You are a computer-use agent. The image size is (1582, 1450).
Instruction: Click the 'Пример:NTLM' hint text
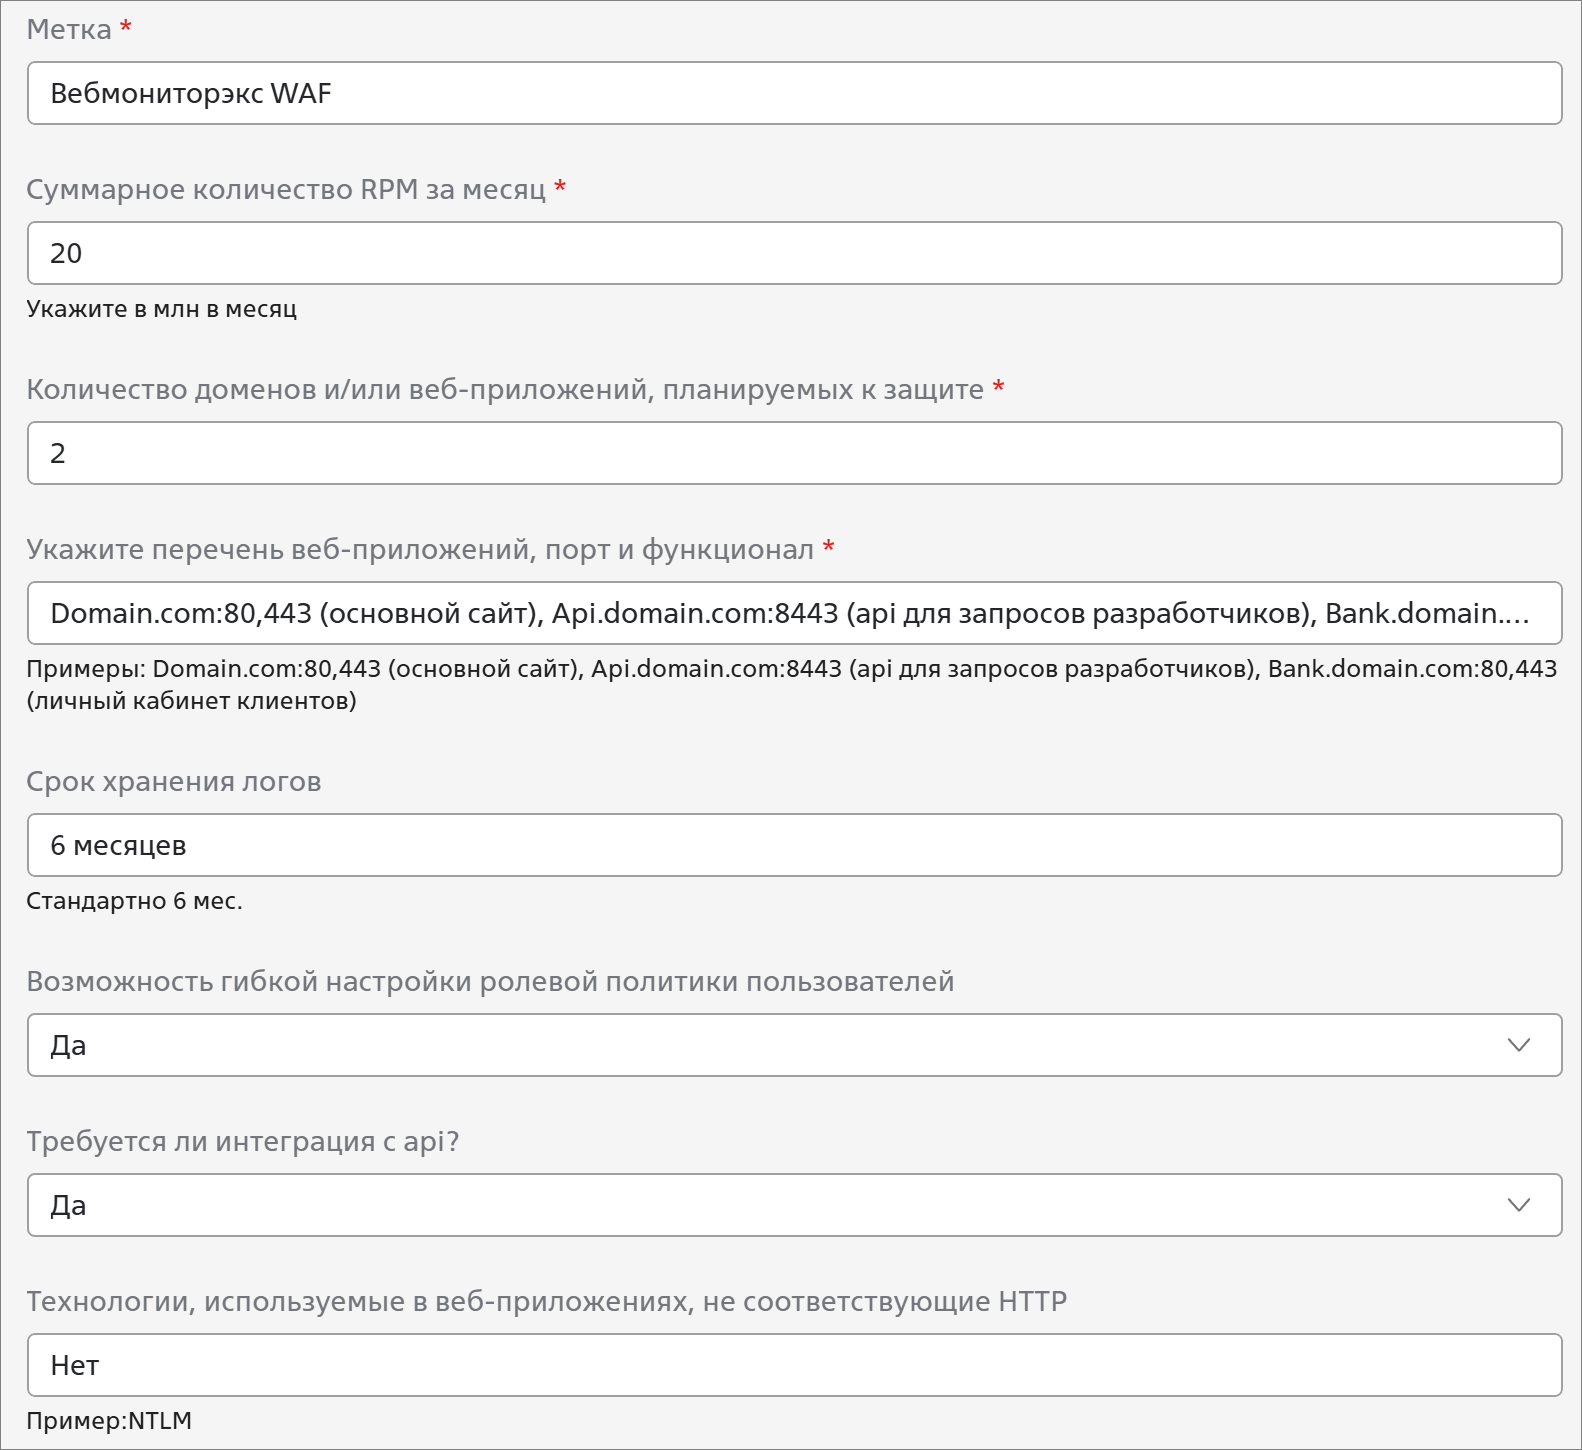click(x=109, y=1421)
